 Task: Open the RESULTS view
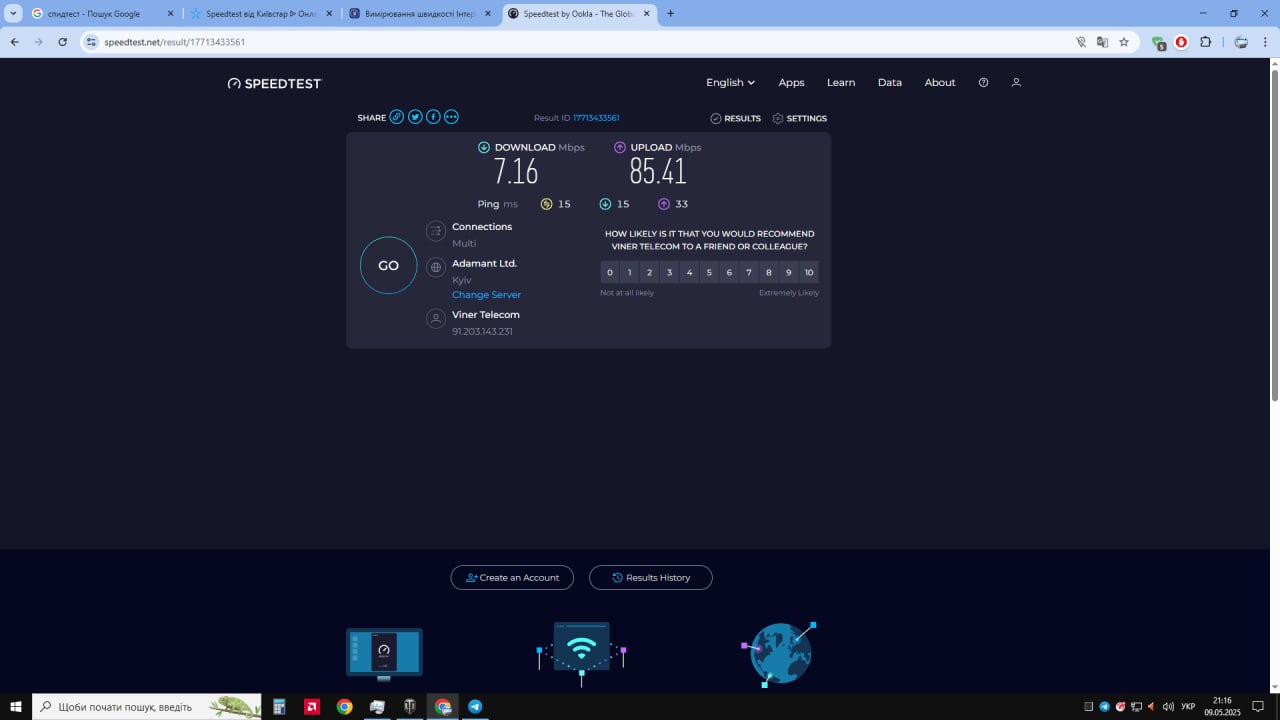click(736, 118)
